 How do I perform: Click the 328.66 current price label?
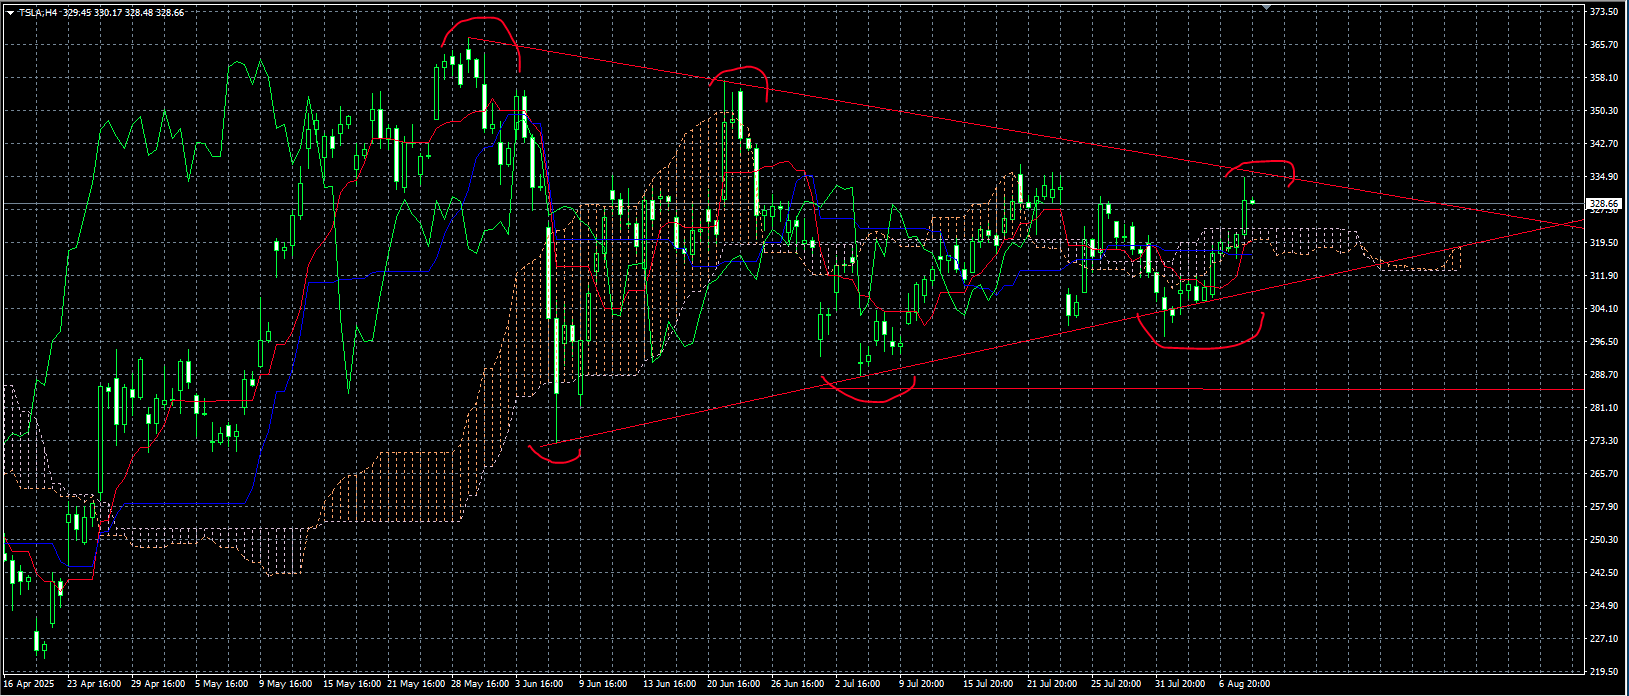click(x=1603, y=203)
